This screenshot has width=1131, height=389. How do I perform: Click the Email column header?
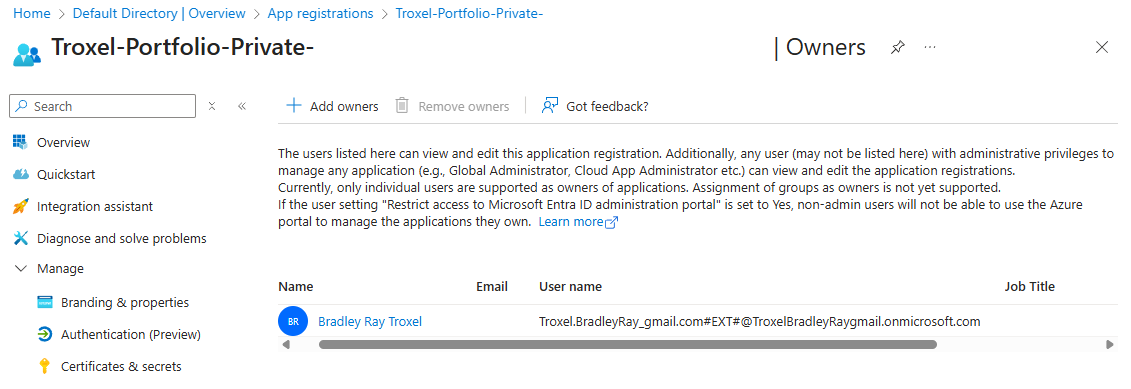tap(492, 287)
